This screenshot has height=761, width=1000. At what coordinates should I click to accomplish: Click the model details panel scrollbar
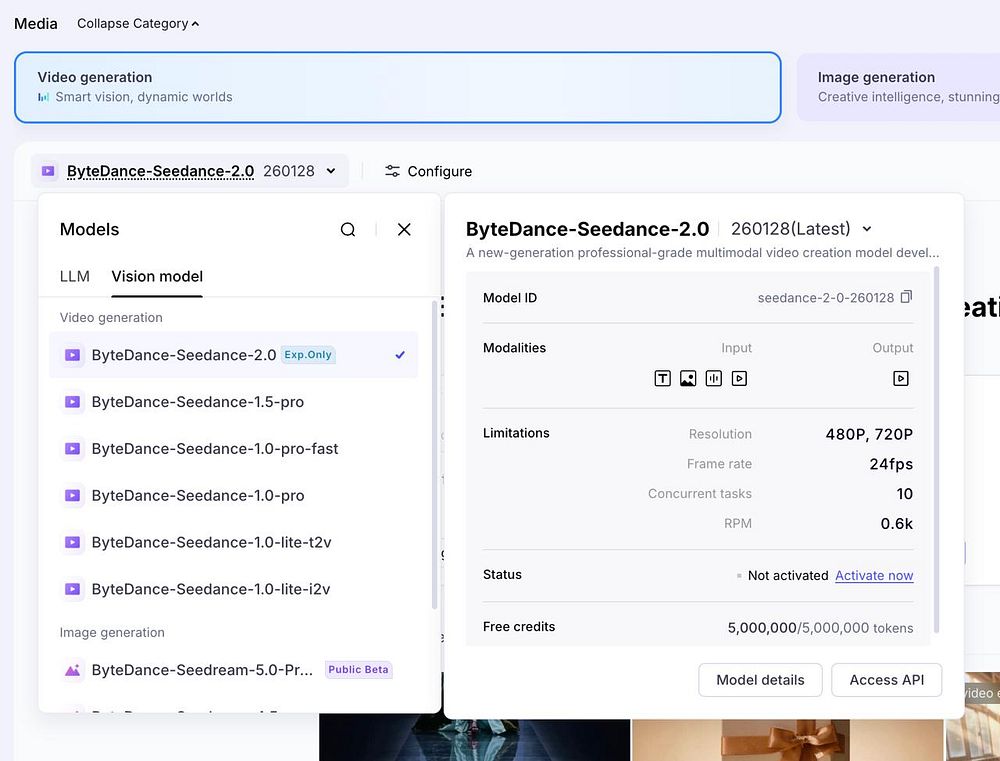coord(936,450)
